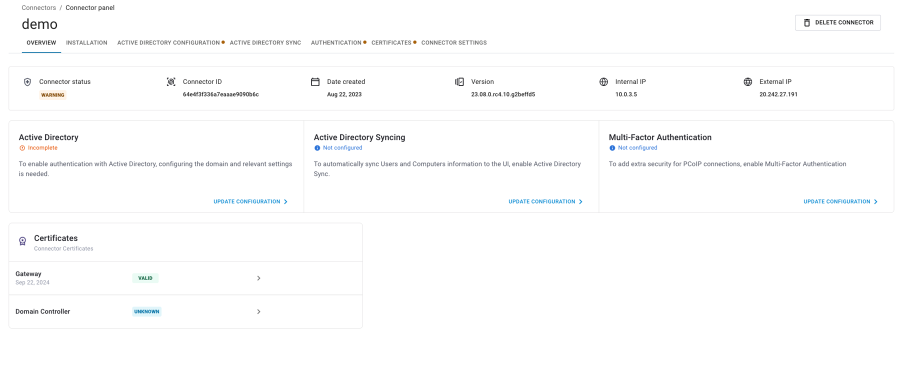This screenshot has width=900, height=372.
Task: Click the Certificates ribbon badge icon
Action: [22, 241]
